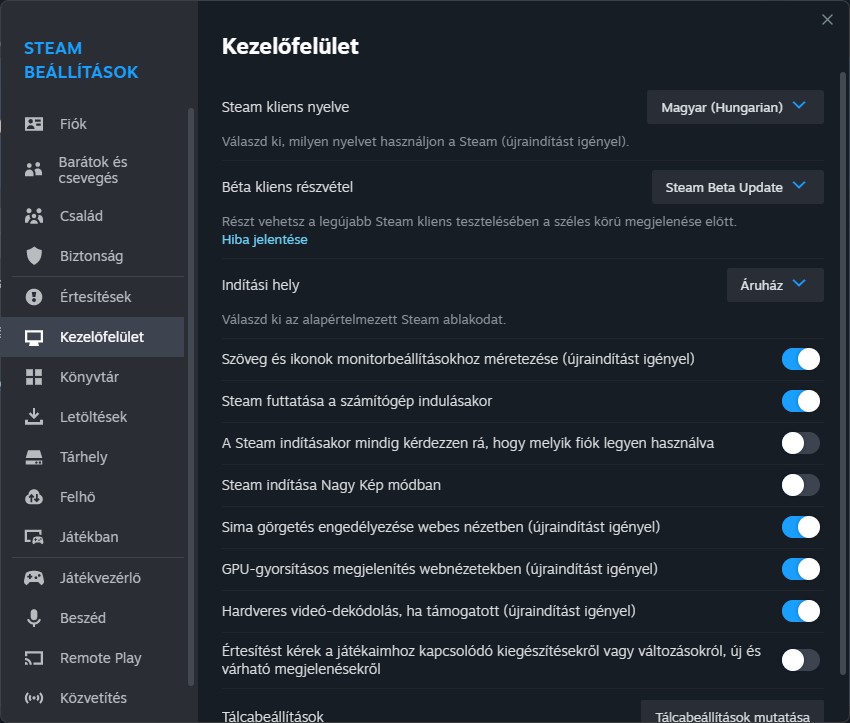This screenshot has height=723, width=850.
Task: Disable Steam futtatása a számítógép indulásakor
Action: [800, 401]
